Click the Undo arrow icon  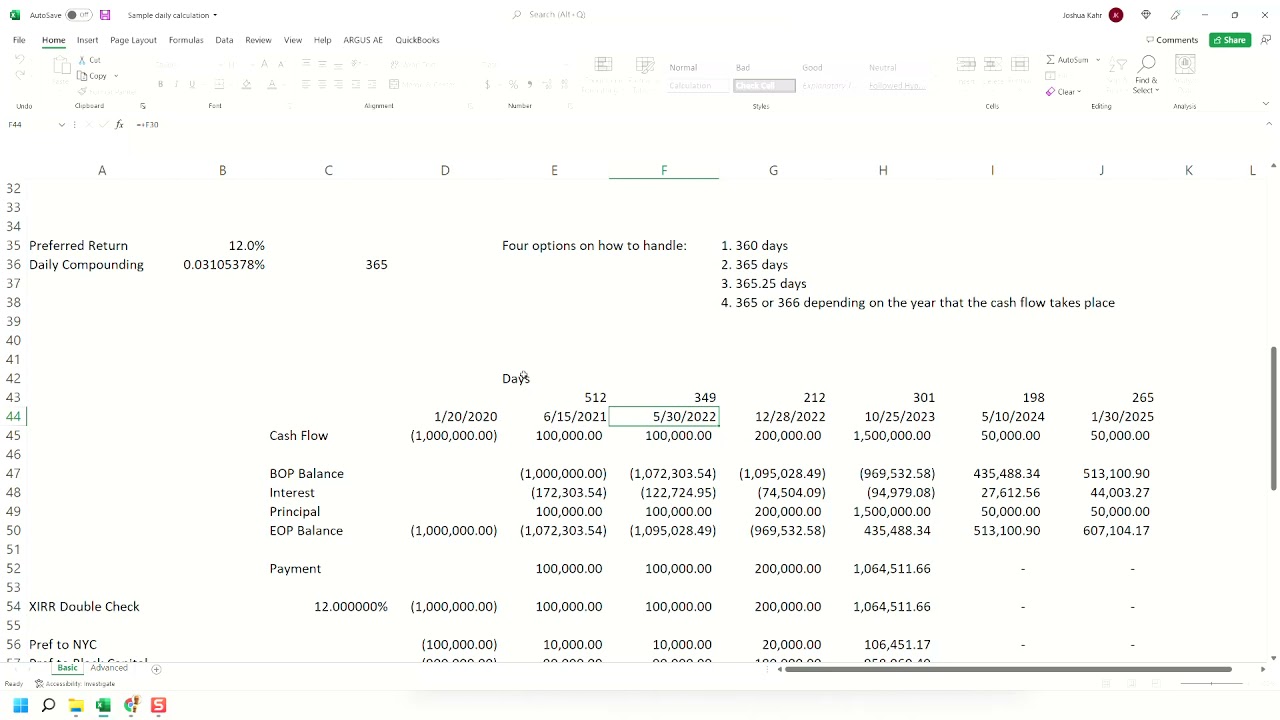[19, 60]
